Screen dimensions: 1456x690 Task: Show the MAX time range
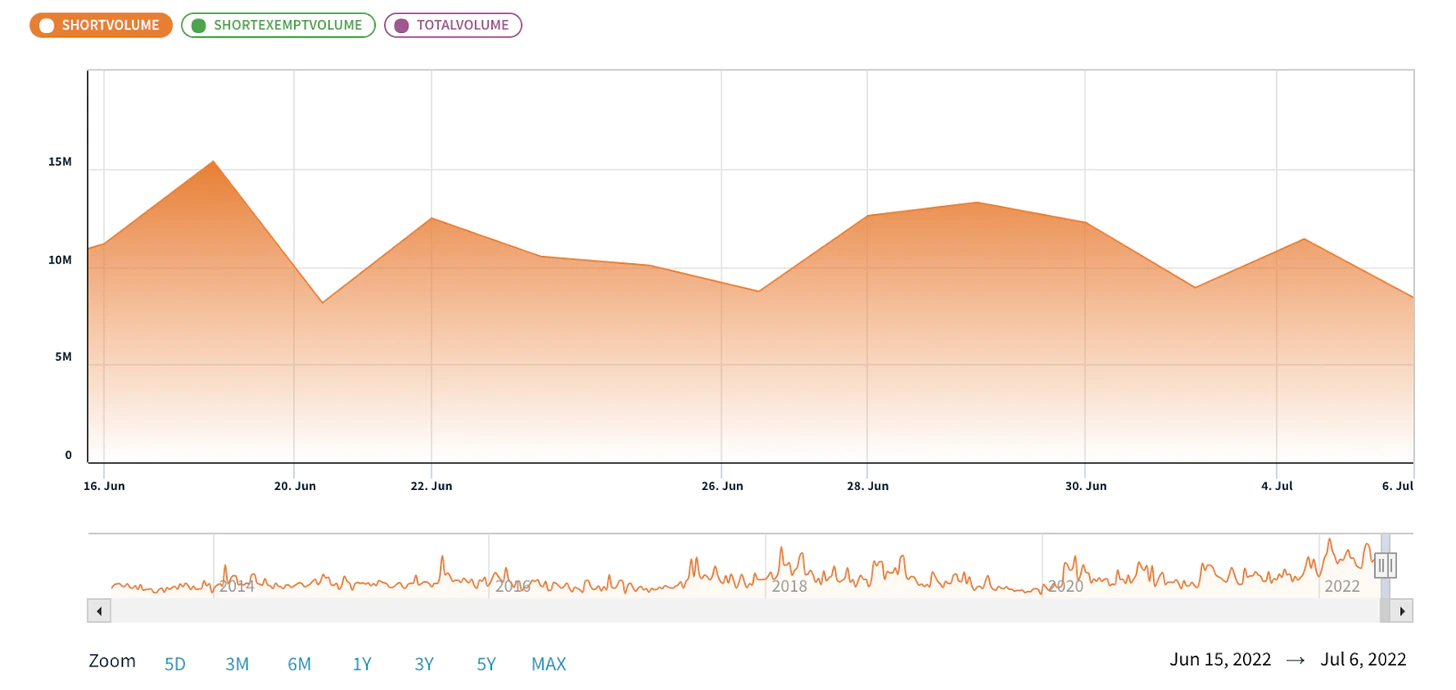tap(548, 664)
